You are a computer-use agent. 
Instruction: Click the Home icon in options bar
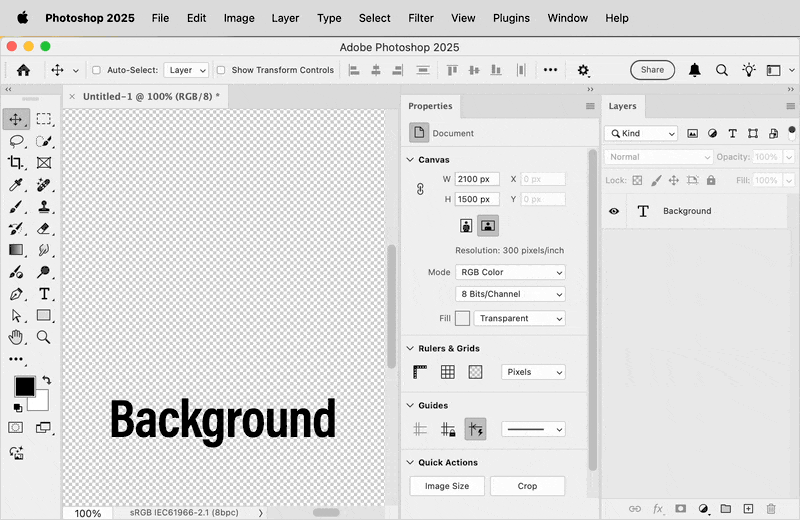pyautogui.click(x=23, y=70)
